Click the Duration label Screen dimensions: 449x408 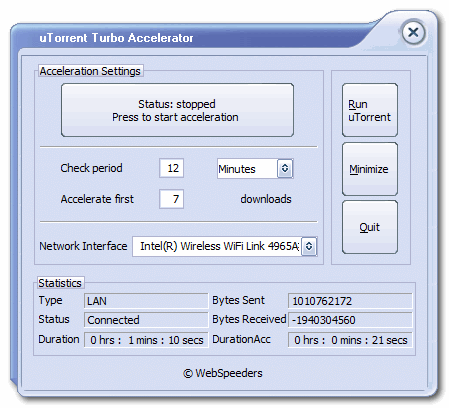[59, 339]
